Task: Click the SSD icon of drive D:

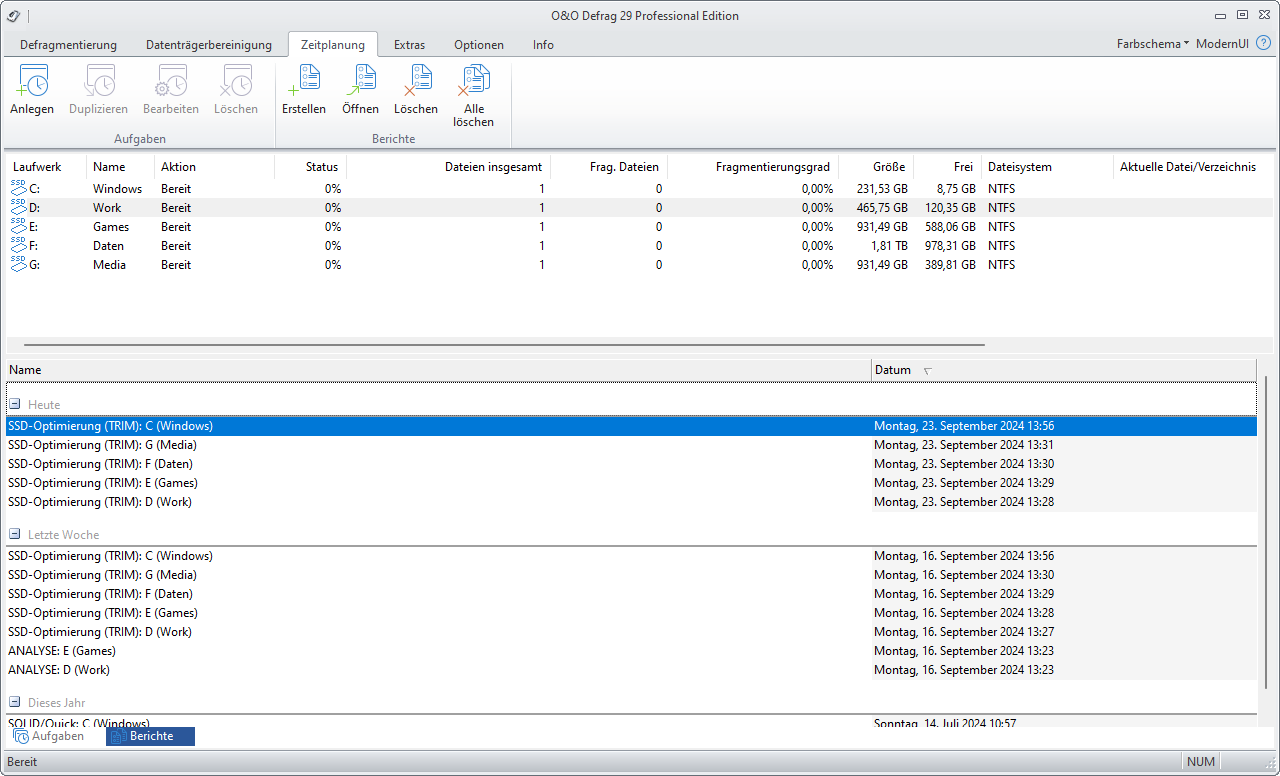Action: [19, 207]
